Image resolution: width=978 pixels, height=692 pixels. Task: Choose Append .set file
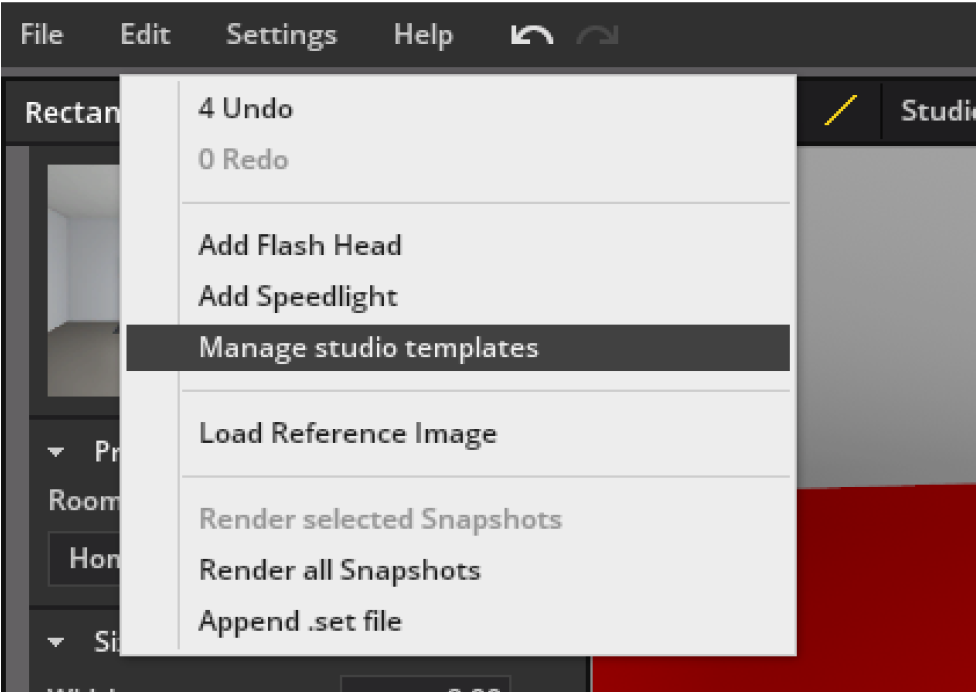(x=300, y=621)
